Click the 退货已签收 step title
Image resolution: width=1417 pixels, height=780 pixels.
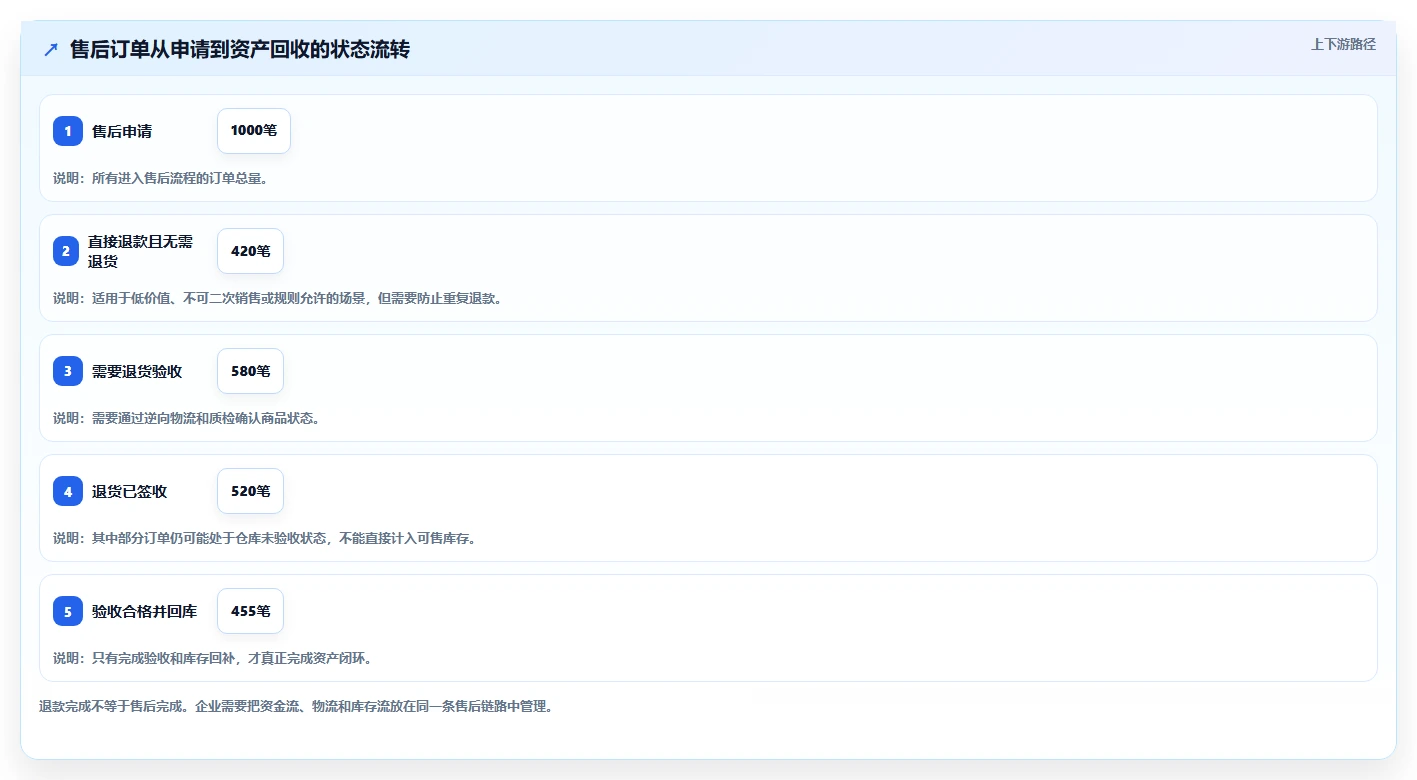tap(129, 491)
